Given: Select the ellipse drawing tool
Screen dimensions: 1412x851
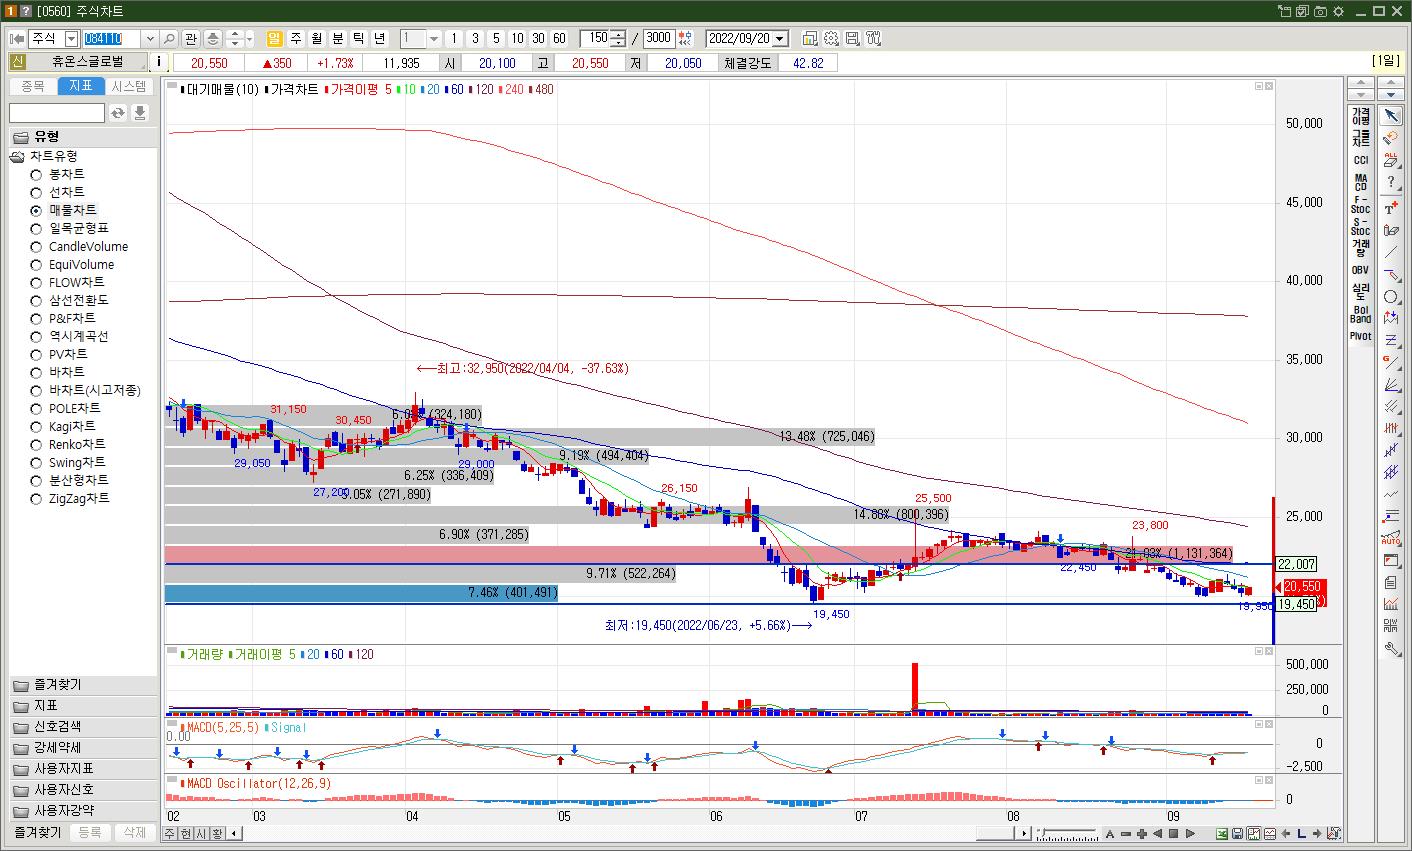Looking at the screenshot, I should 1391,297.
